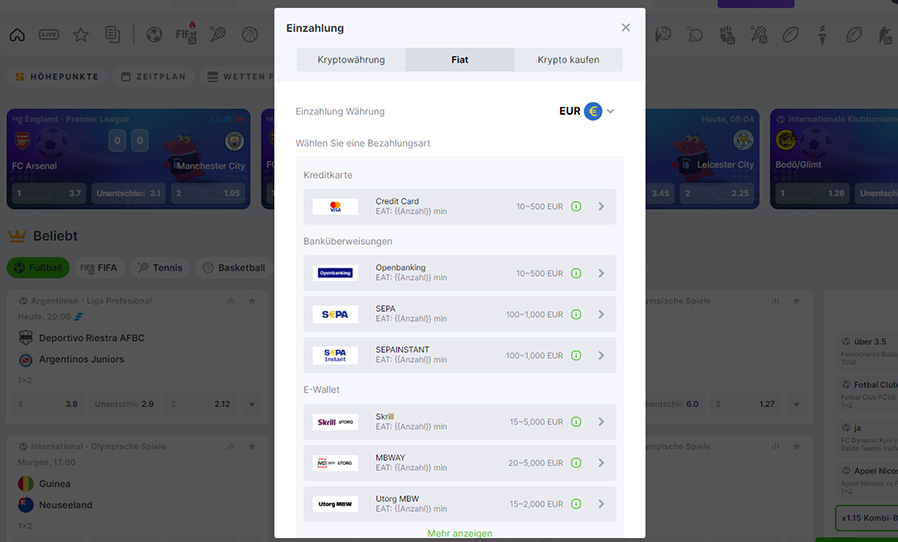Show info icon for SEPAINSTANT
The image size is (898, 542).
pos(576,355)
